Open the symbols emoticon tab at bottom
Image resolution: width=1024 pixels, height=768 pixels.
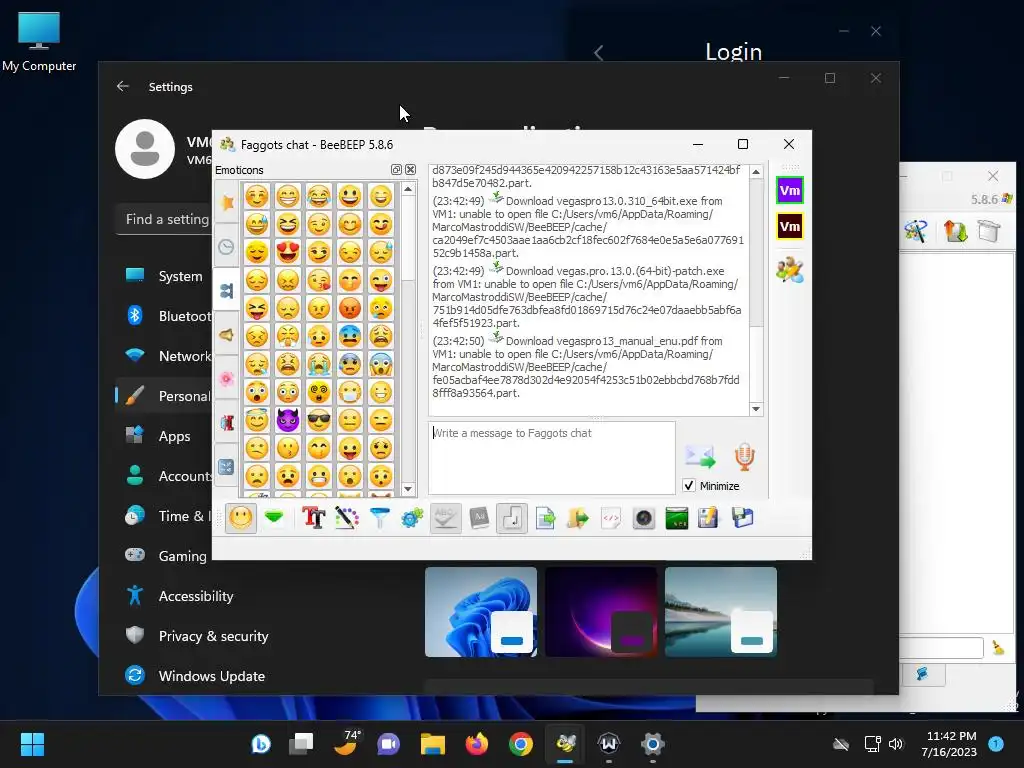click(x=227, y=466)
